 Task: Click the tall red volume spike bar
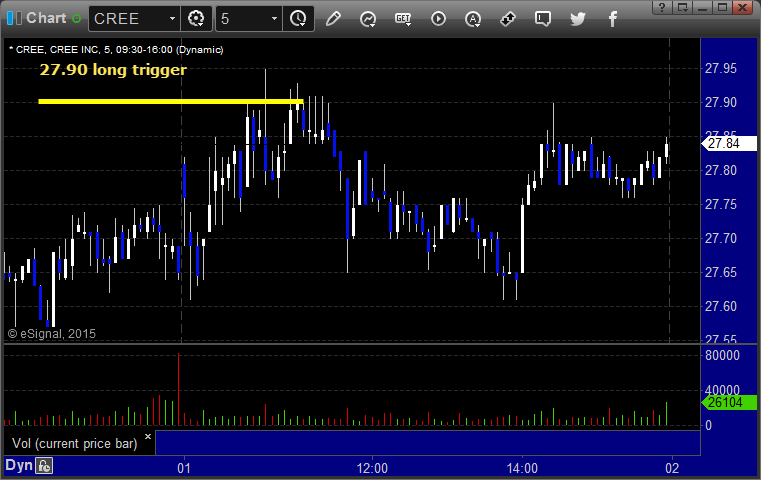179,389
